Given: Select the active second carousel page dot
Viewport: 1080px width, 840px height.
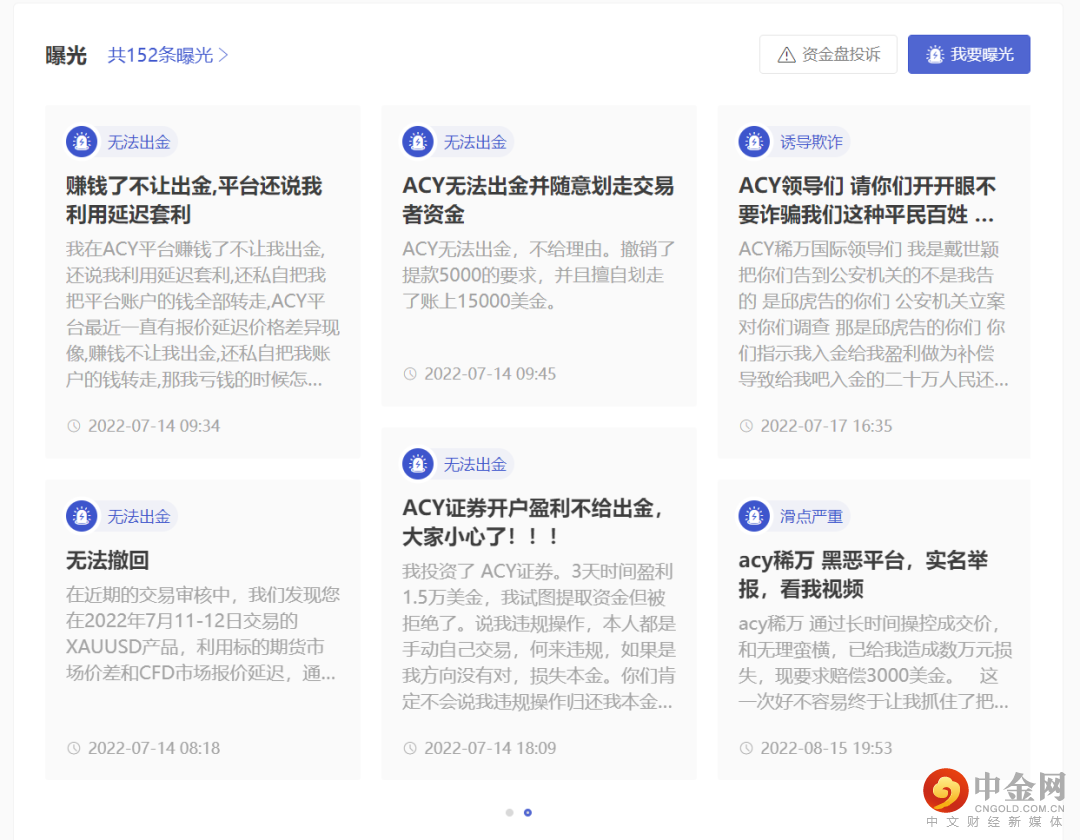Looking at the screenshot, I should click(x=528, y=812).
